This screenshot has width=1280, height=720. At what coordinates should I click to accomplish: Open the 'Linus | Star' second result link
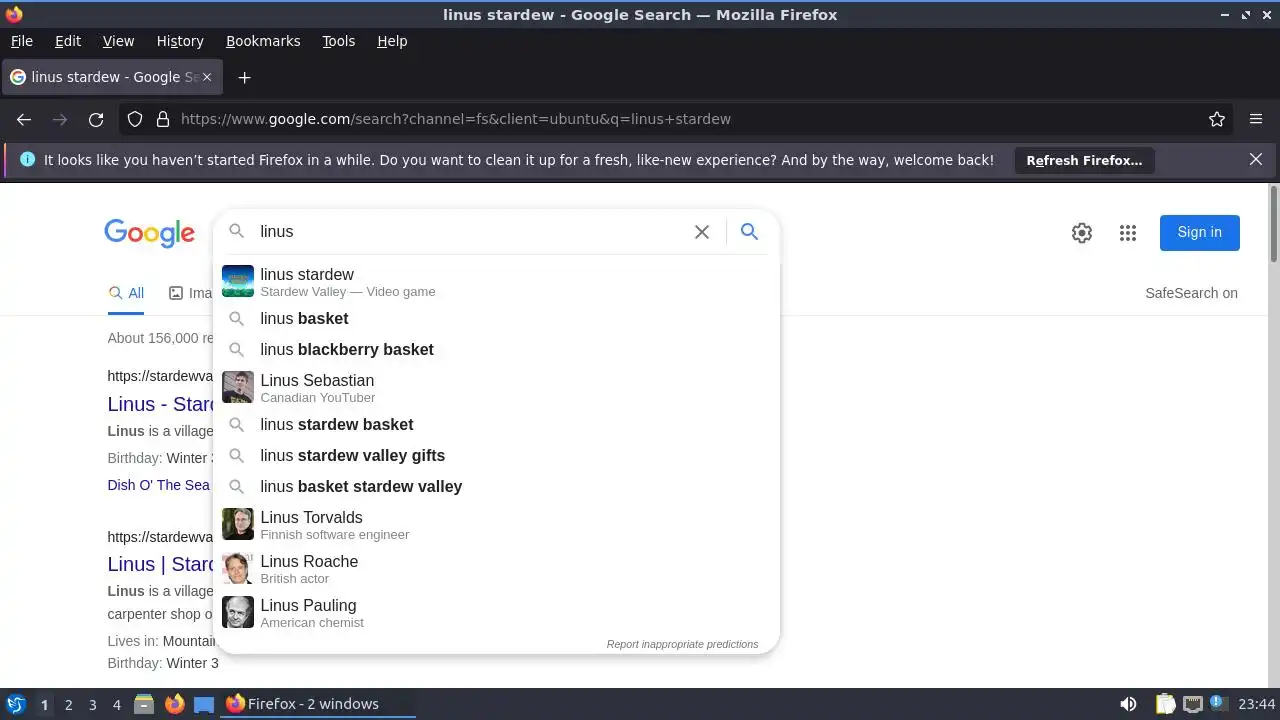(x=161, y=564)
